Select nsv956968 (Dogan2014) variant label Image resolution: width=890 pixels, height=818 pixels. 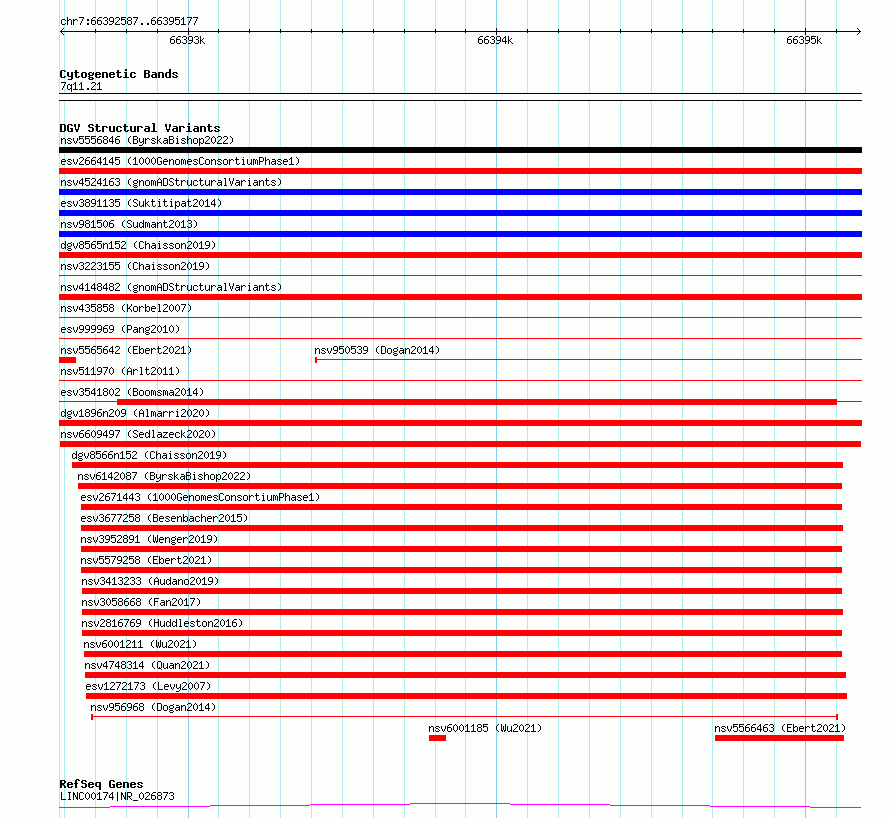point(153,707)
